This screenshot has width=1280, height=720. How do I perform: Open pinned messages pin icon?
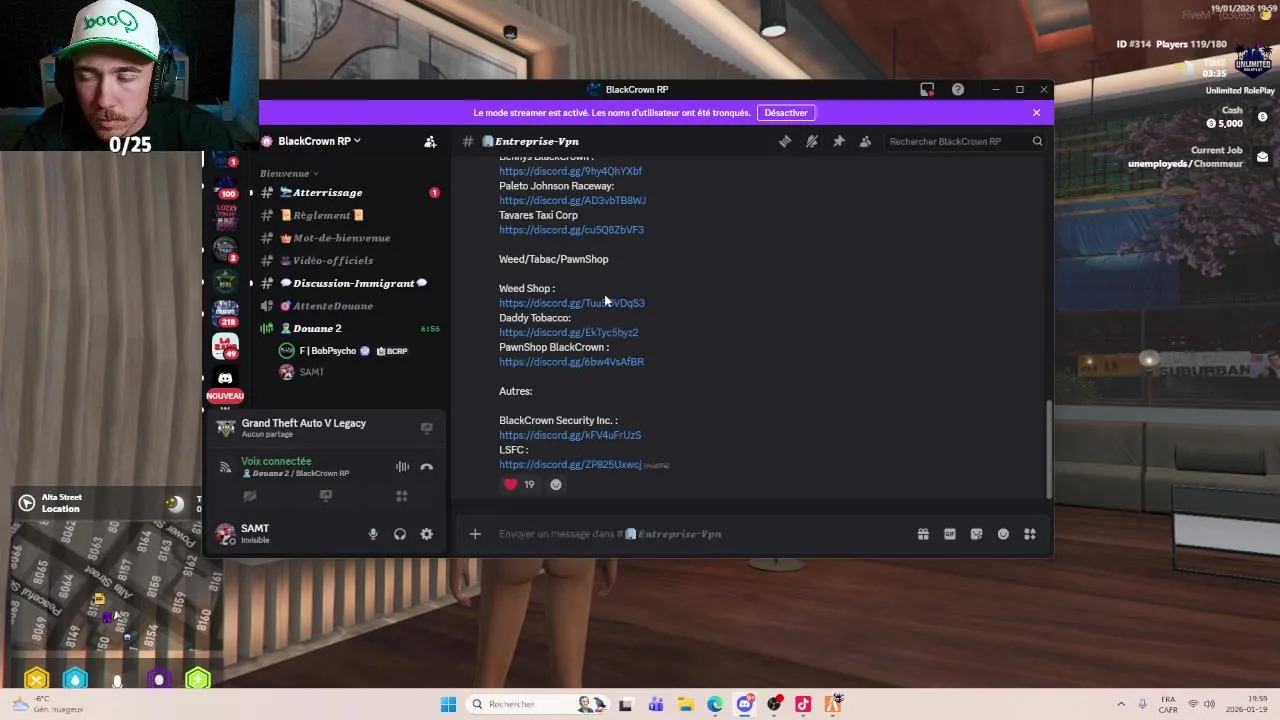(x=839, y=142)
